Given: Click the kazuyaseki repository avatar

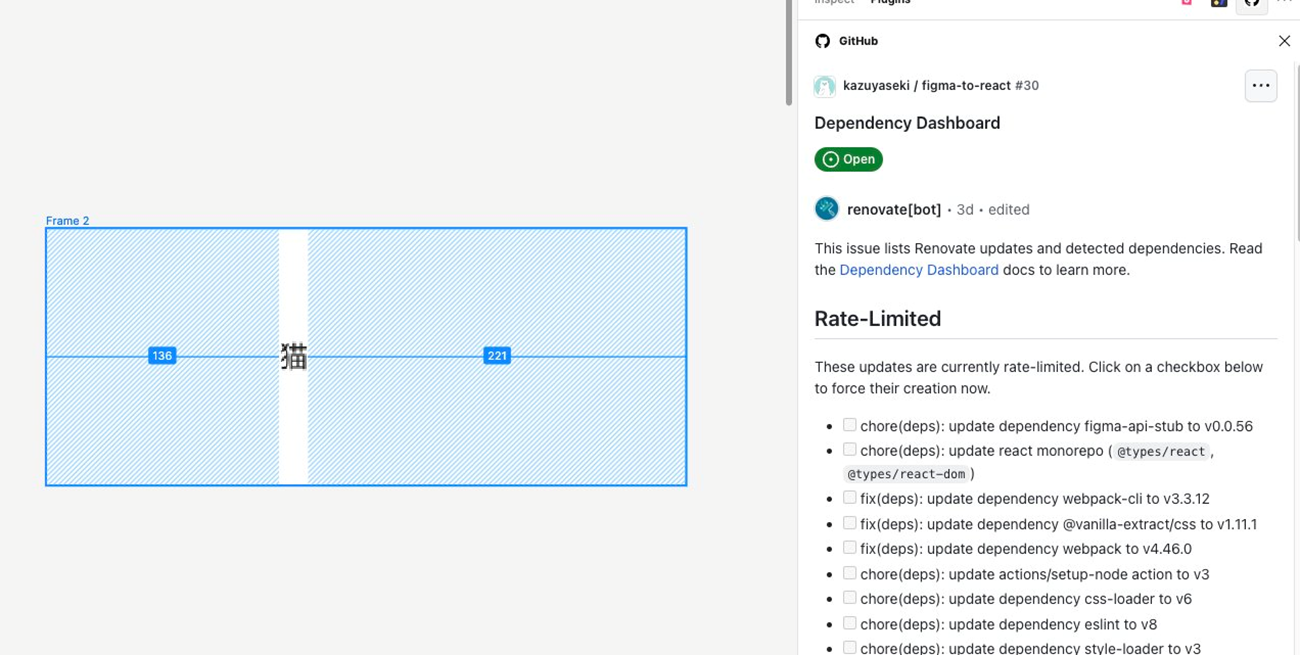Looking at the screenshot, I should pyautogui.click(x=825, y=86).
